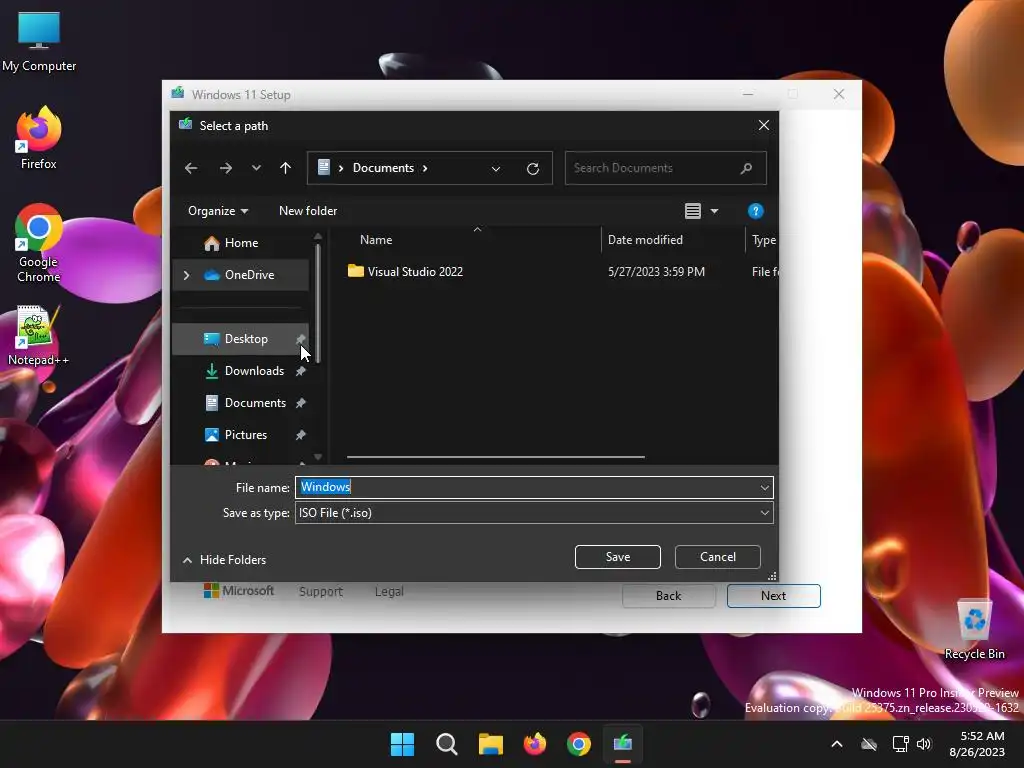Open Support link in Windows 11 Setup
The image size is (1024, 768).
click(321, 592)
